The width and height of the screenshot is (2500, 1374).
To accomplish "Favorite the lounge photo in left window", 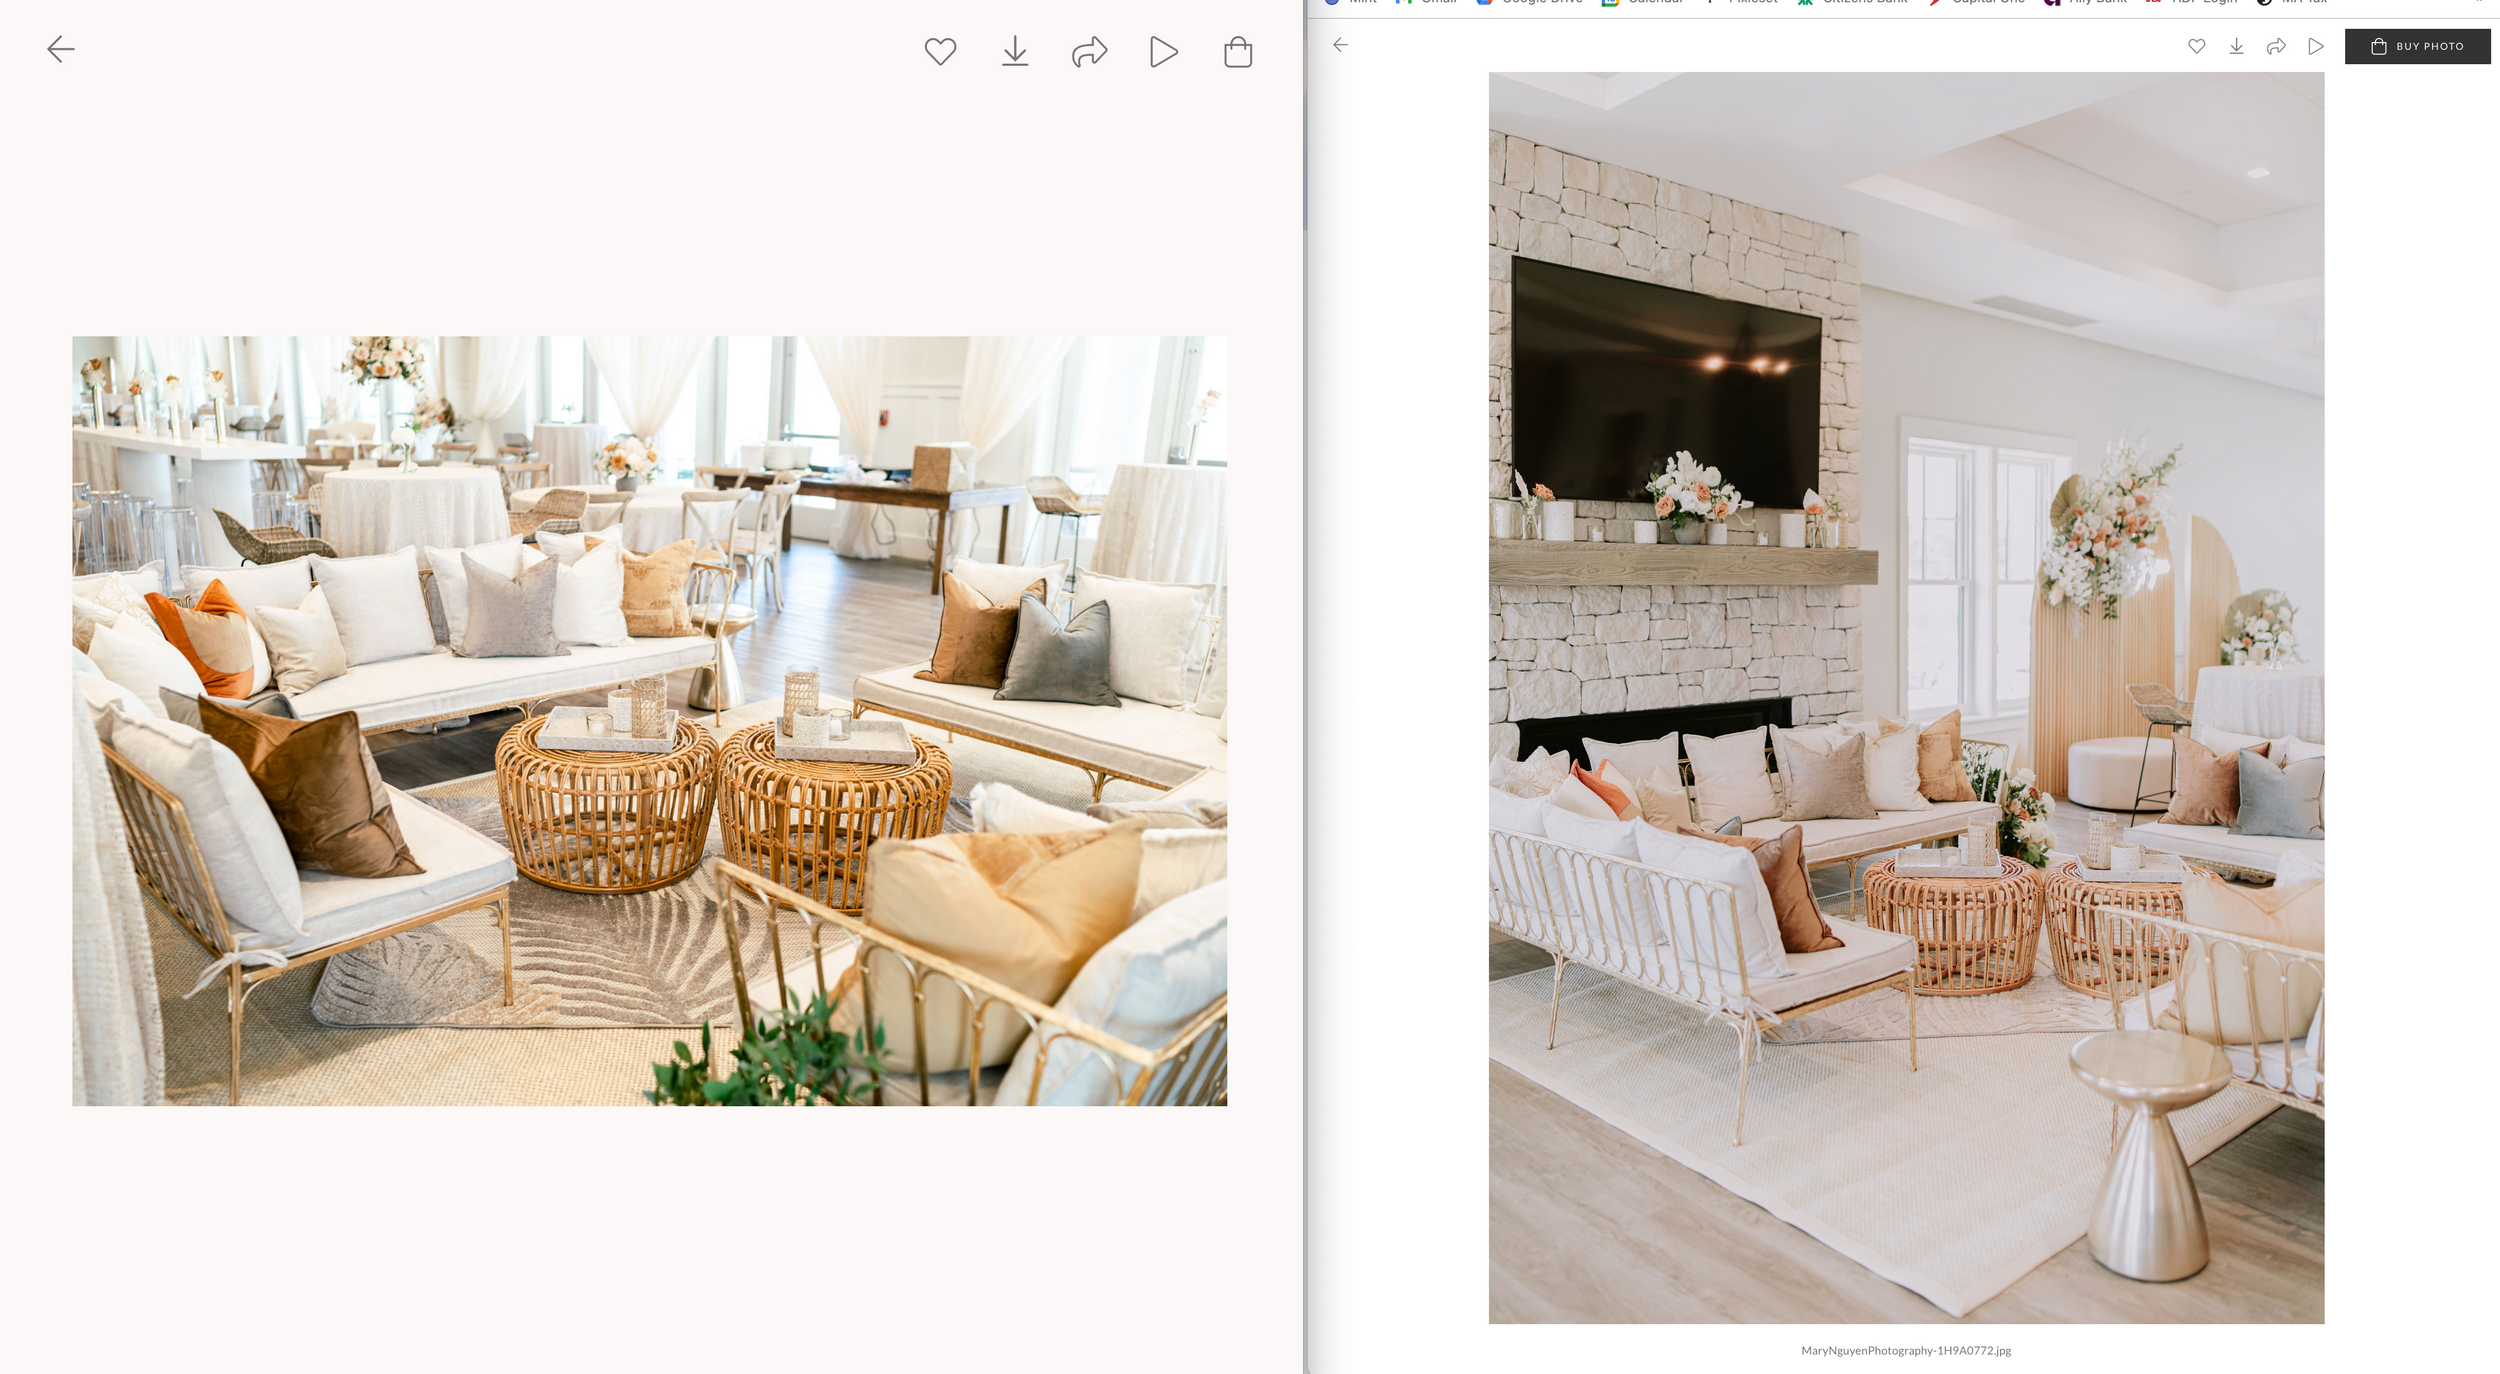I will (939, 51).
